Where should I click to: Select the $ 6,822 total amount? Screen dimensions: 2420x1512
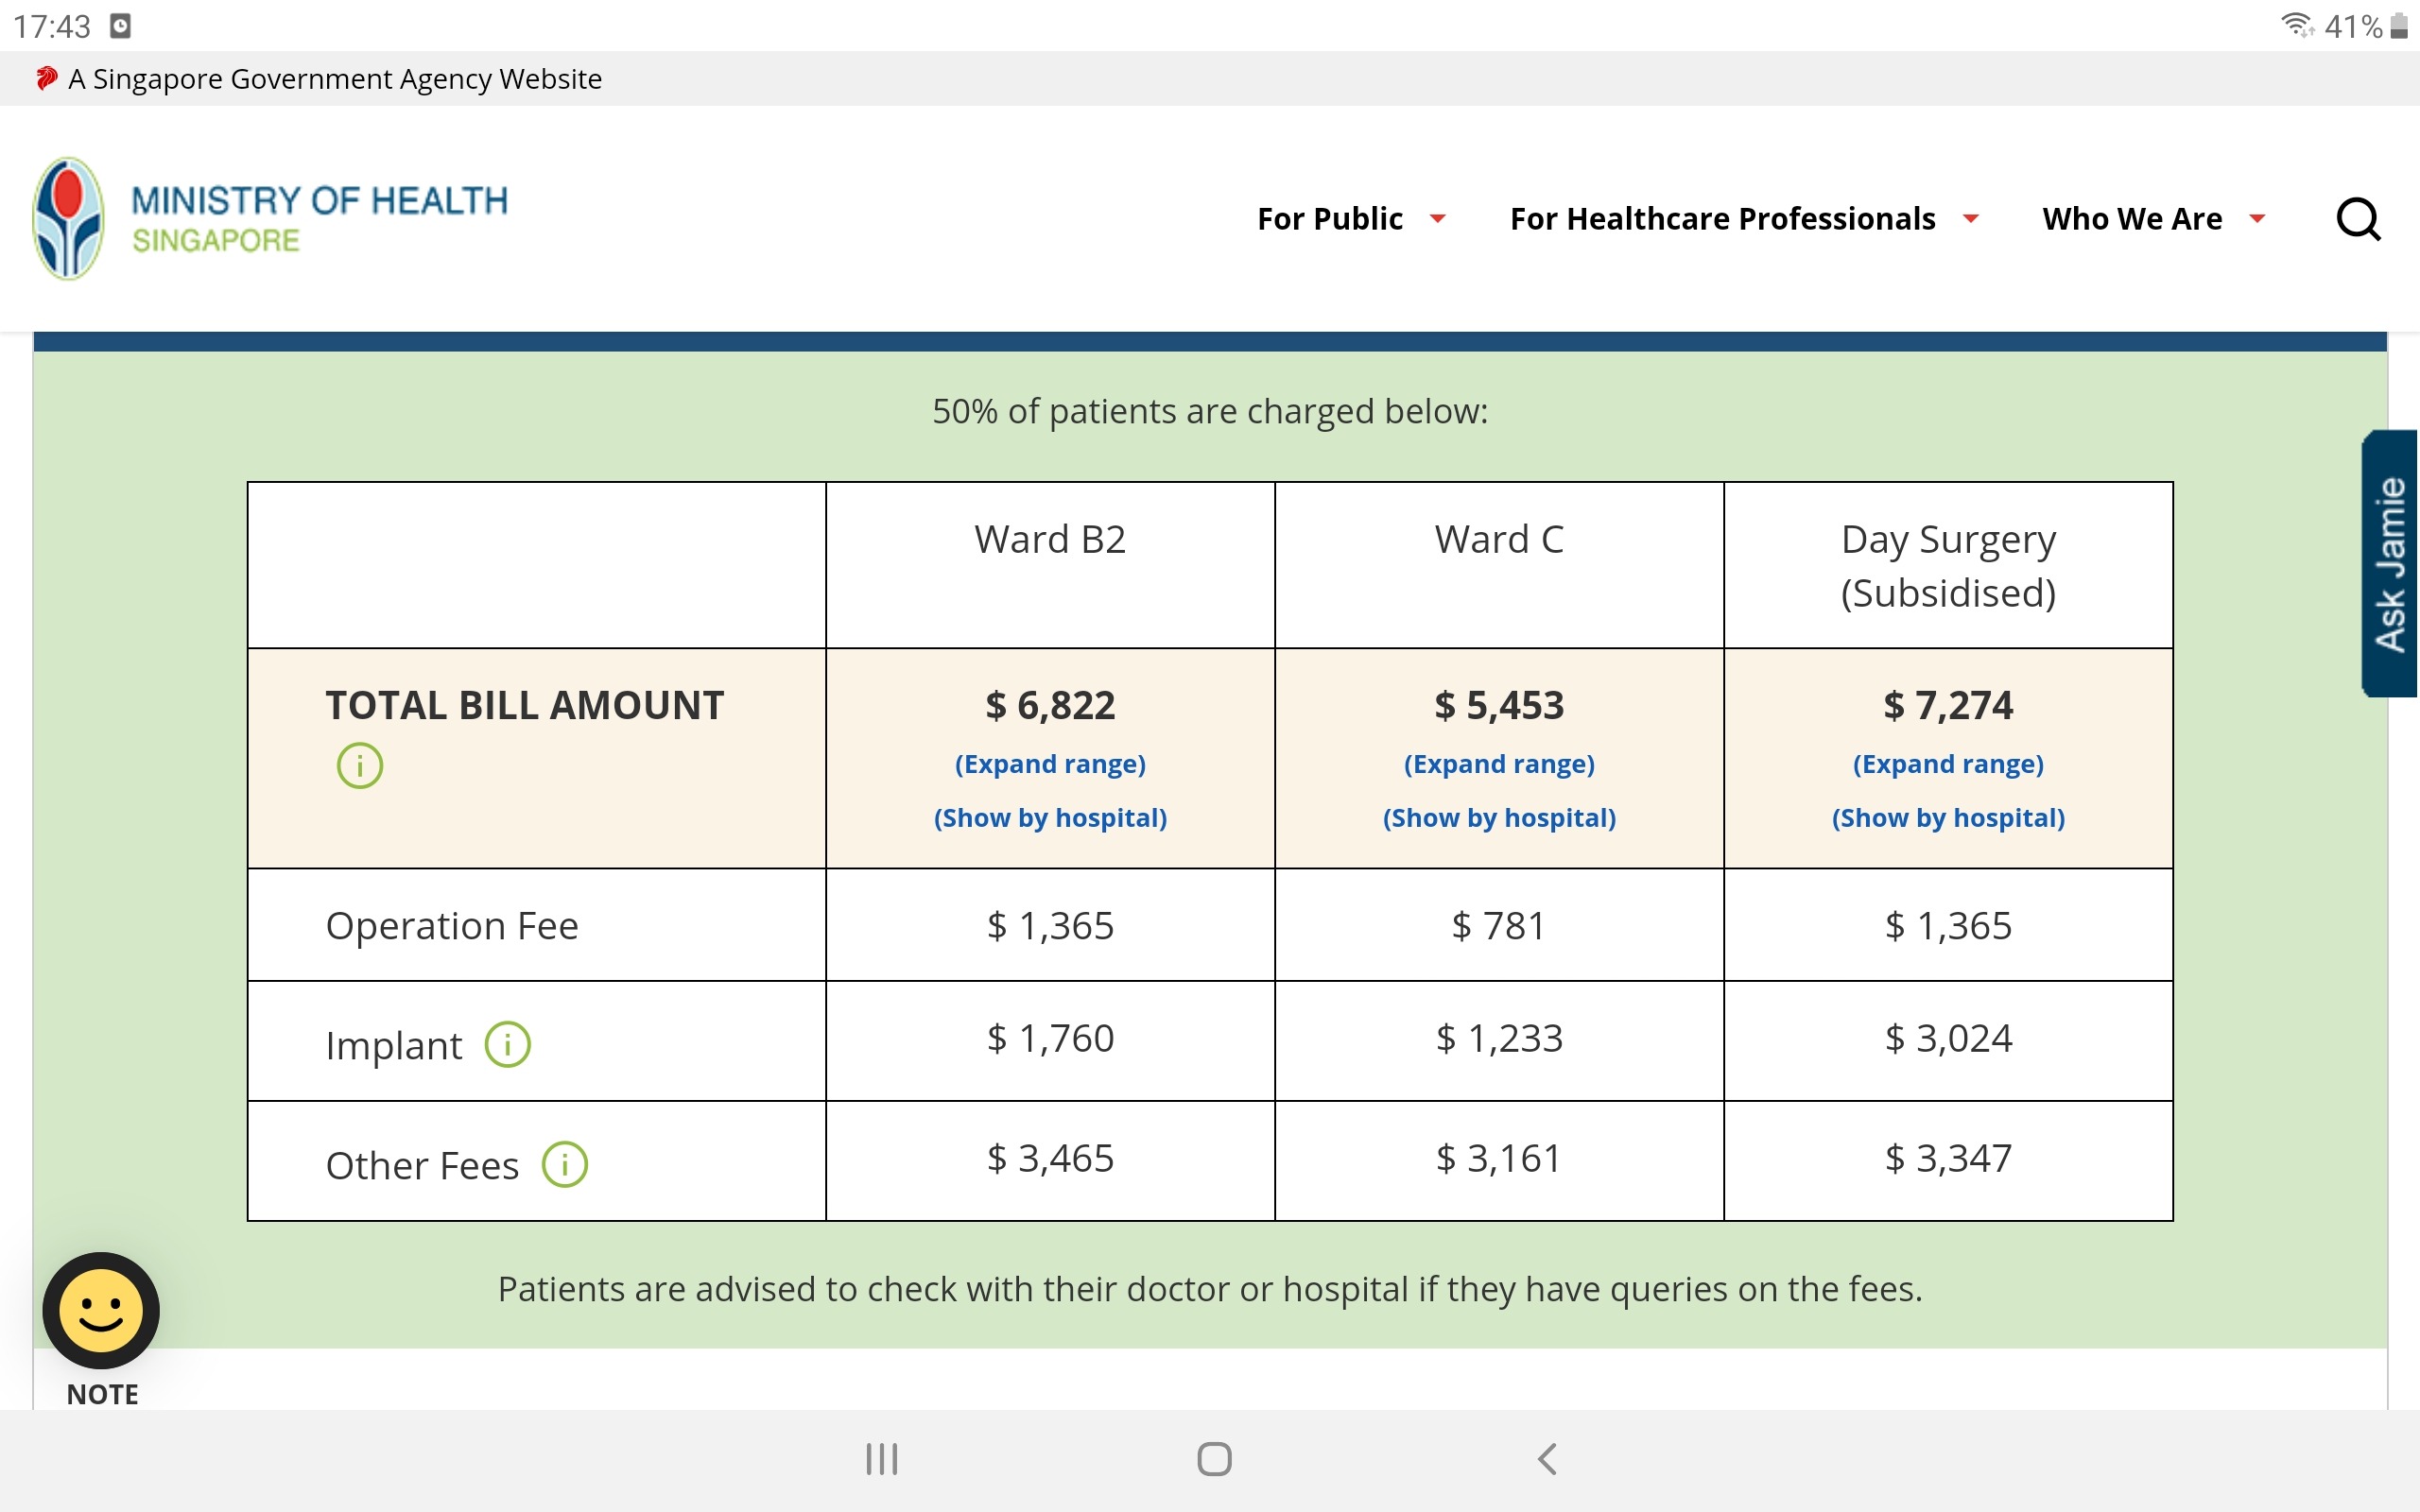1050,706
